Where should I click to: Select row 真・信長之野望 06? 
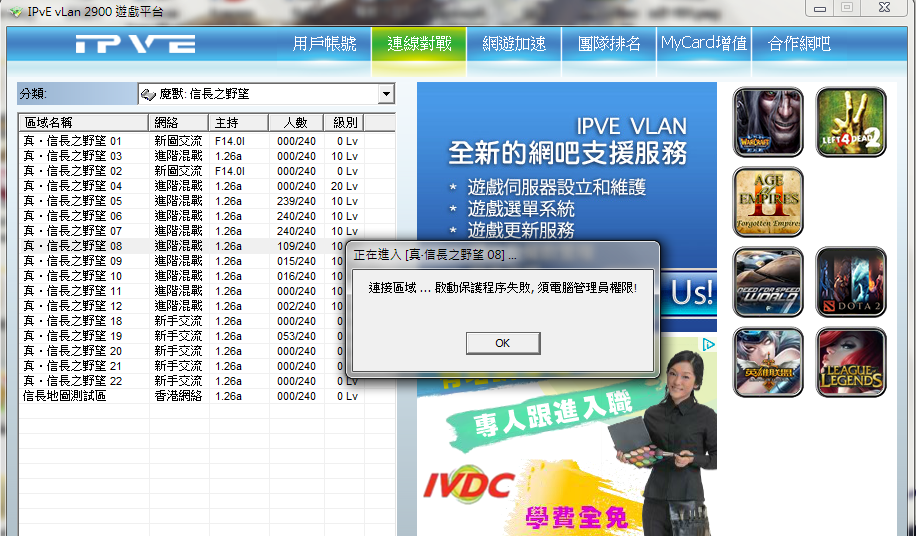207,216
